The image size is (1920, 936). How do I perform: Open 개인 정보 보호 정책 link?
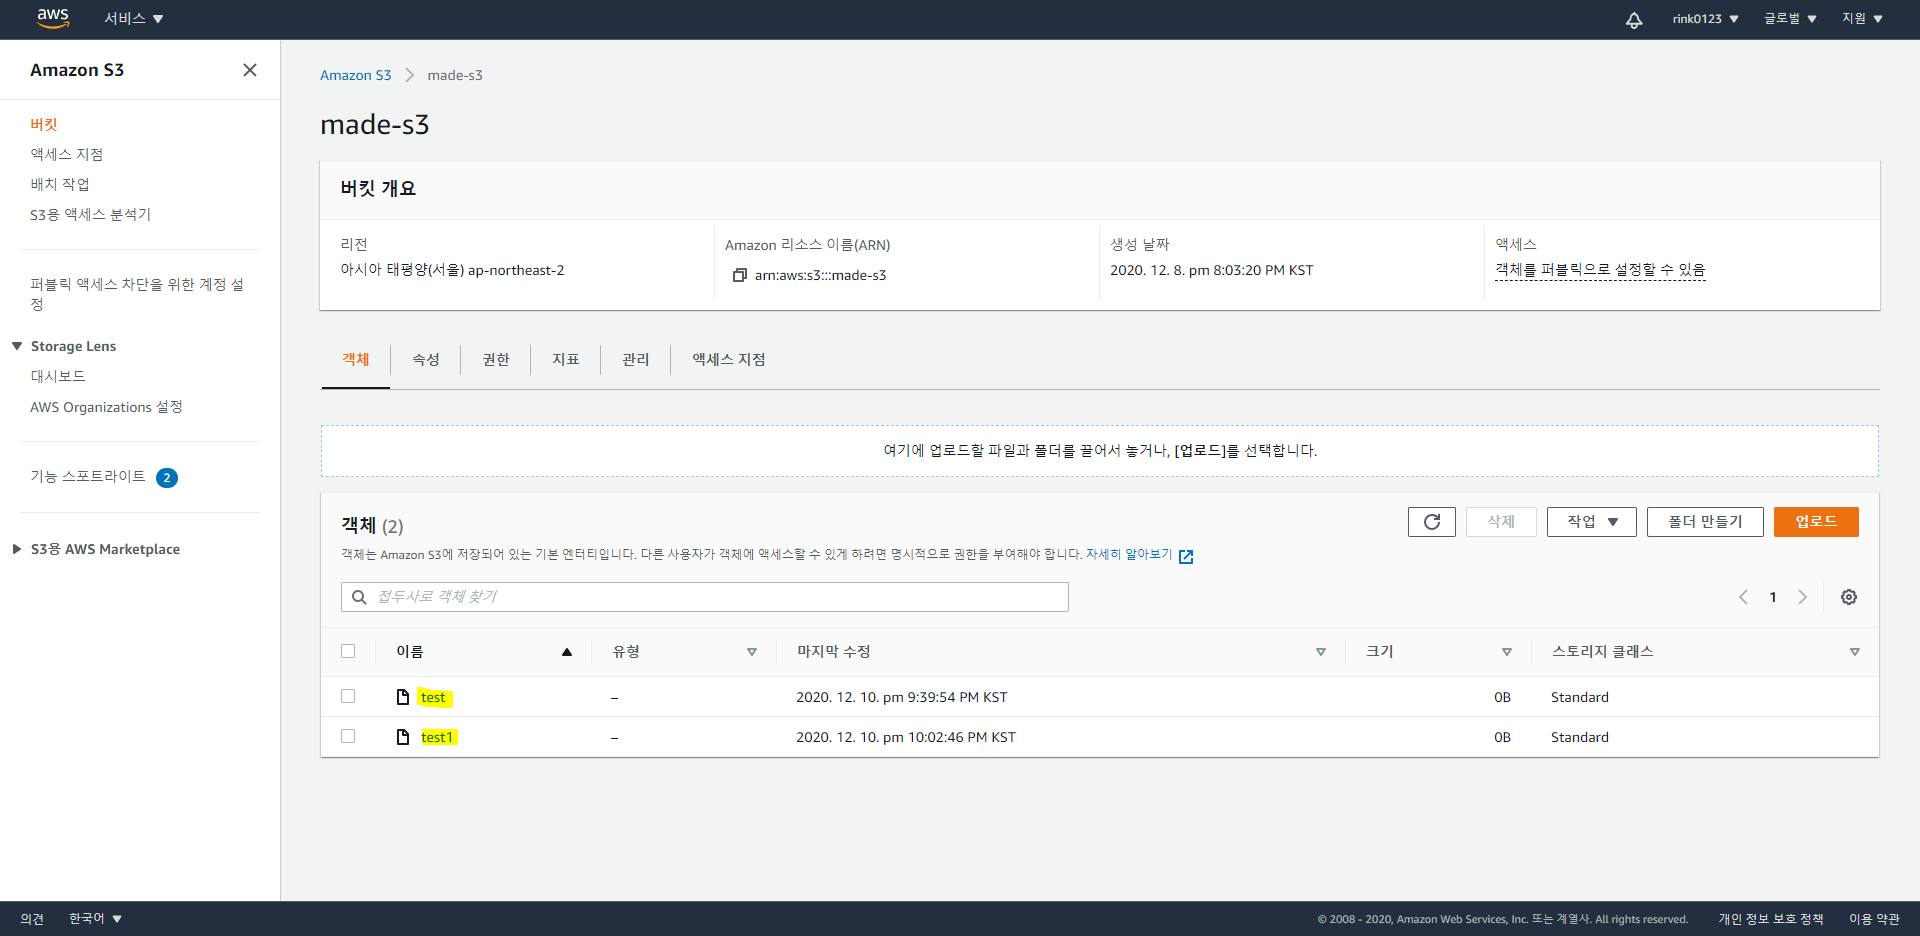[x=1771, y=919]
